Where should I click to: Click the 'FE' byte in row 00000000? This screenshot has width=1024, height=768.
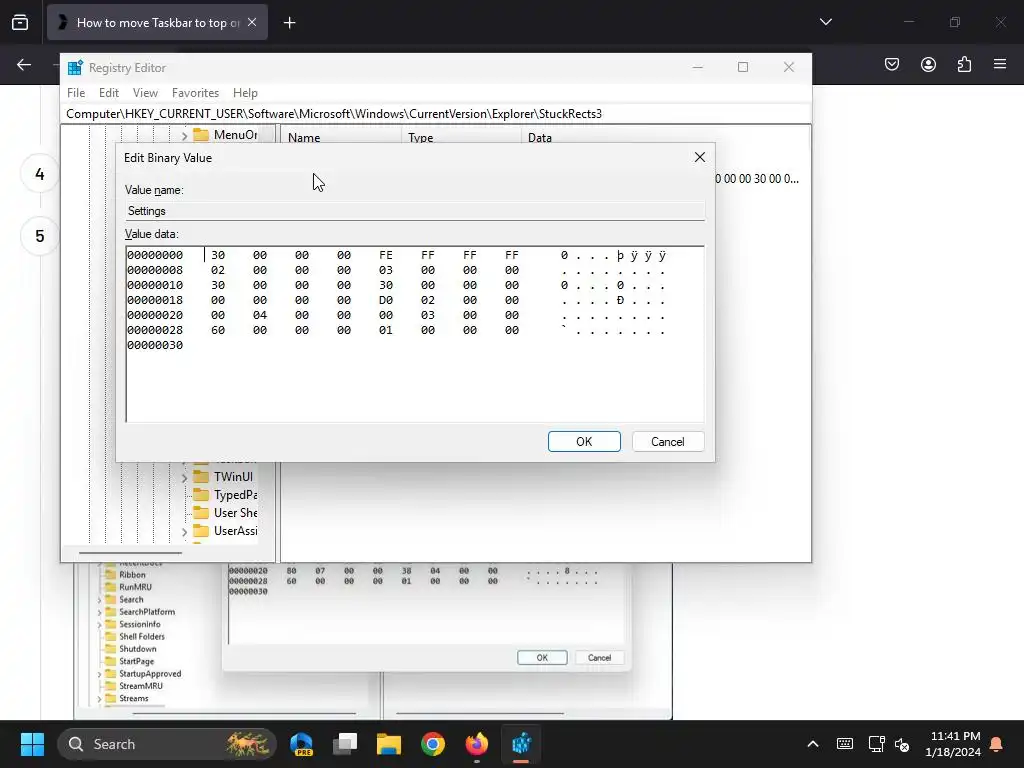coord(386,255)
